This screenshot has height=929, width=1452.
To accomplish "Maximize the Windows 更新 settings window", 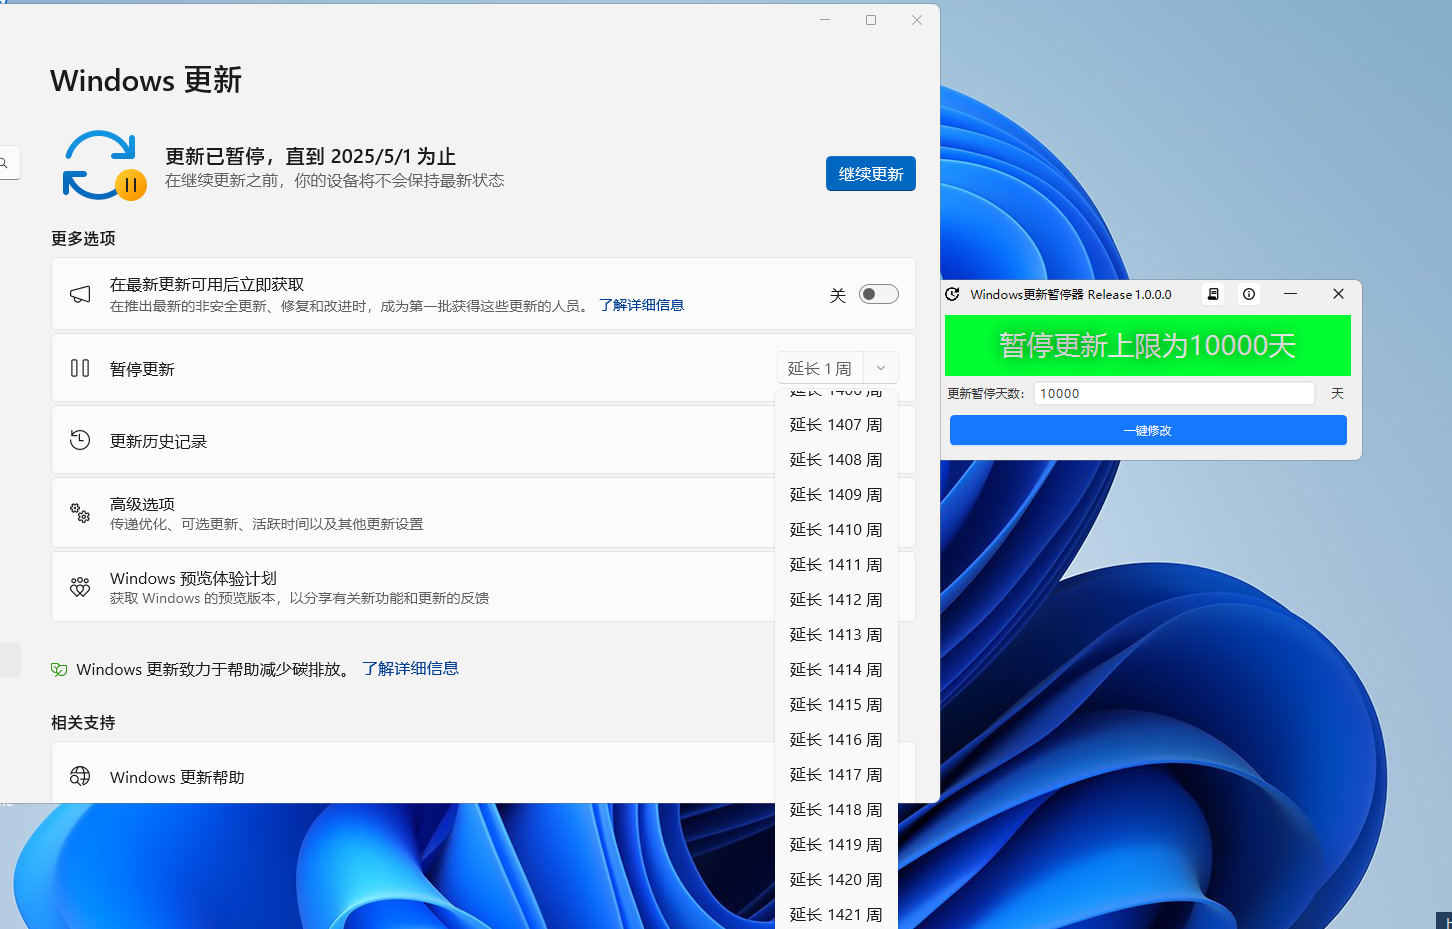I will [x=871, y=20].
